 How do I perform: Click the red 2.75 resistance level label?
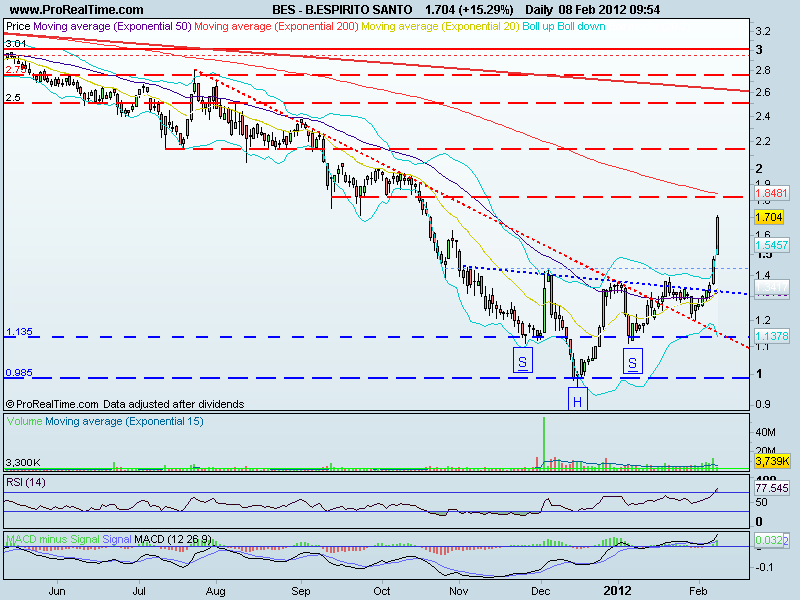pos(16,70)
